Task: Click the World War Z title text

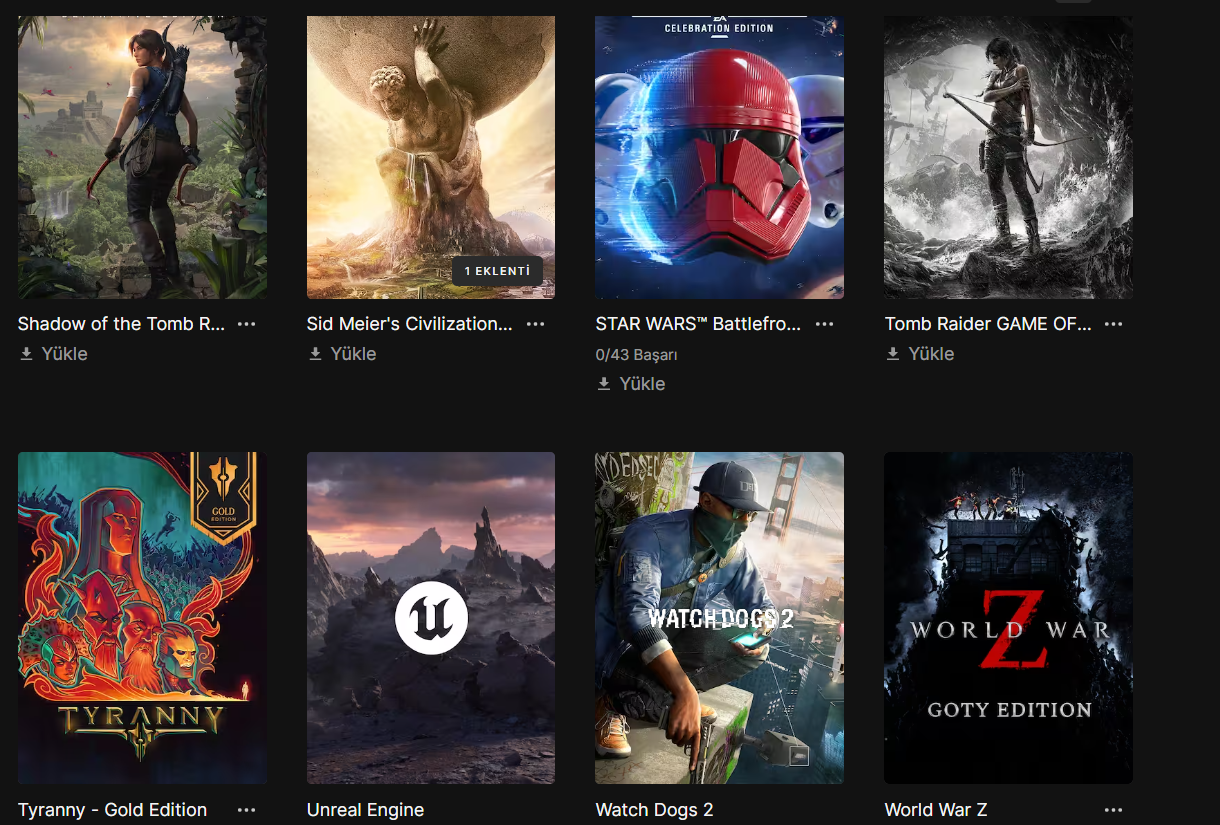Action: pos(936,810)
